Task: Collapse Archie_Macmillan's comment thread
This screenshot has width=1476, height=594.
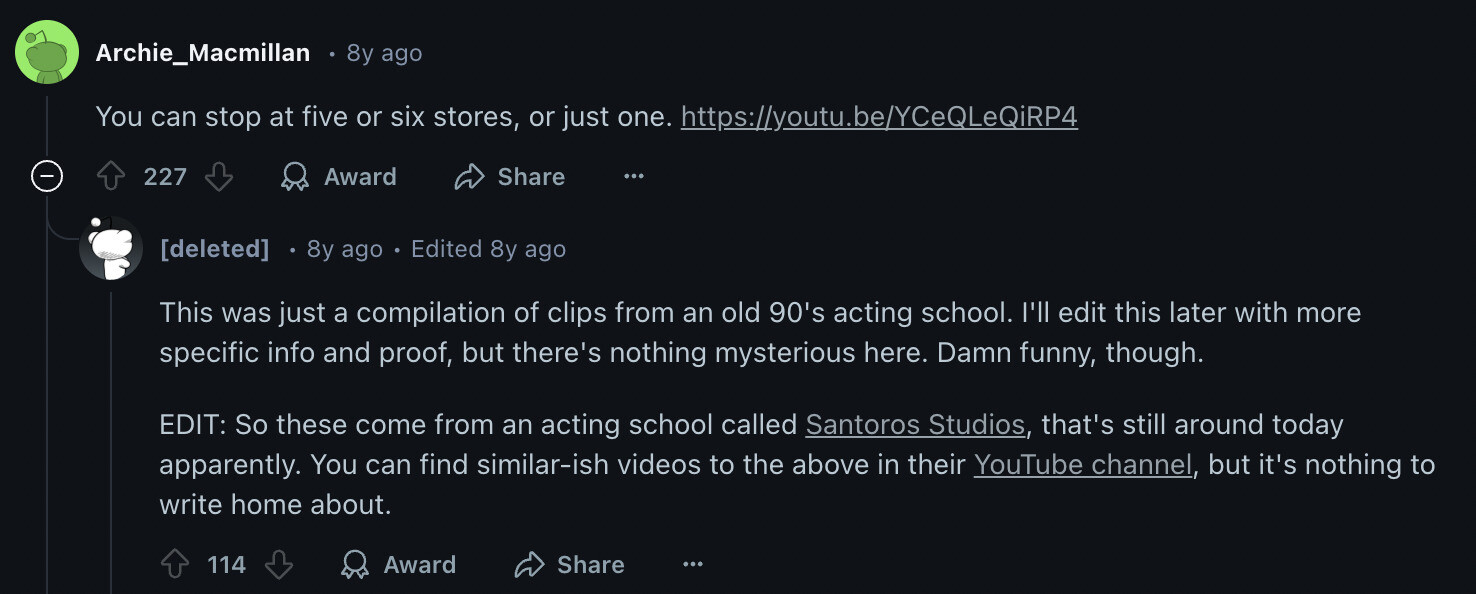Action: click(x=47, y=177)
